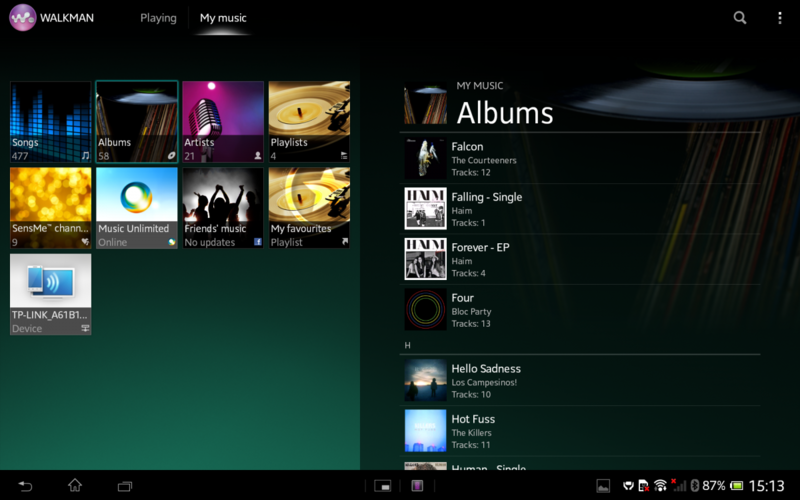Tap the Android home button

(x=75, y=485)
